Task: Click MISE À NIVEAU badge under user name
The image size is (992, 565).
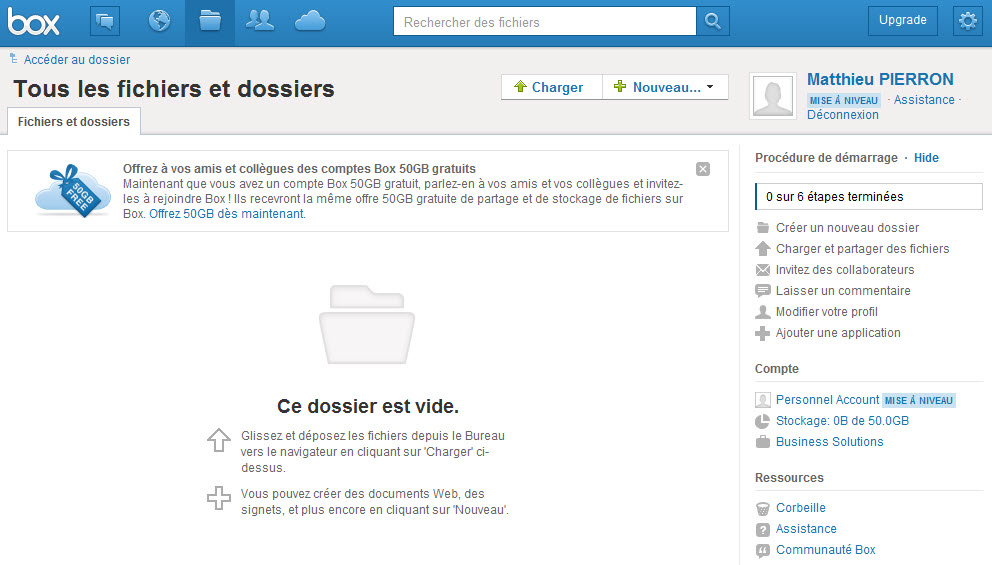Action: 843,101
